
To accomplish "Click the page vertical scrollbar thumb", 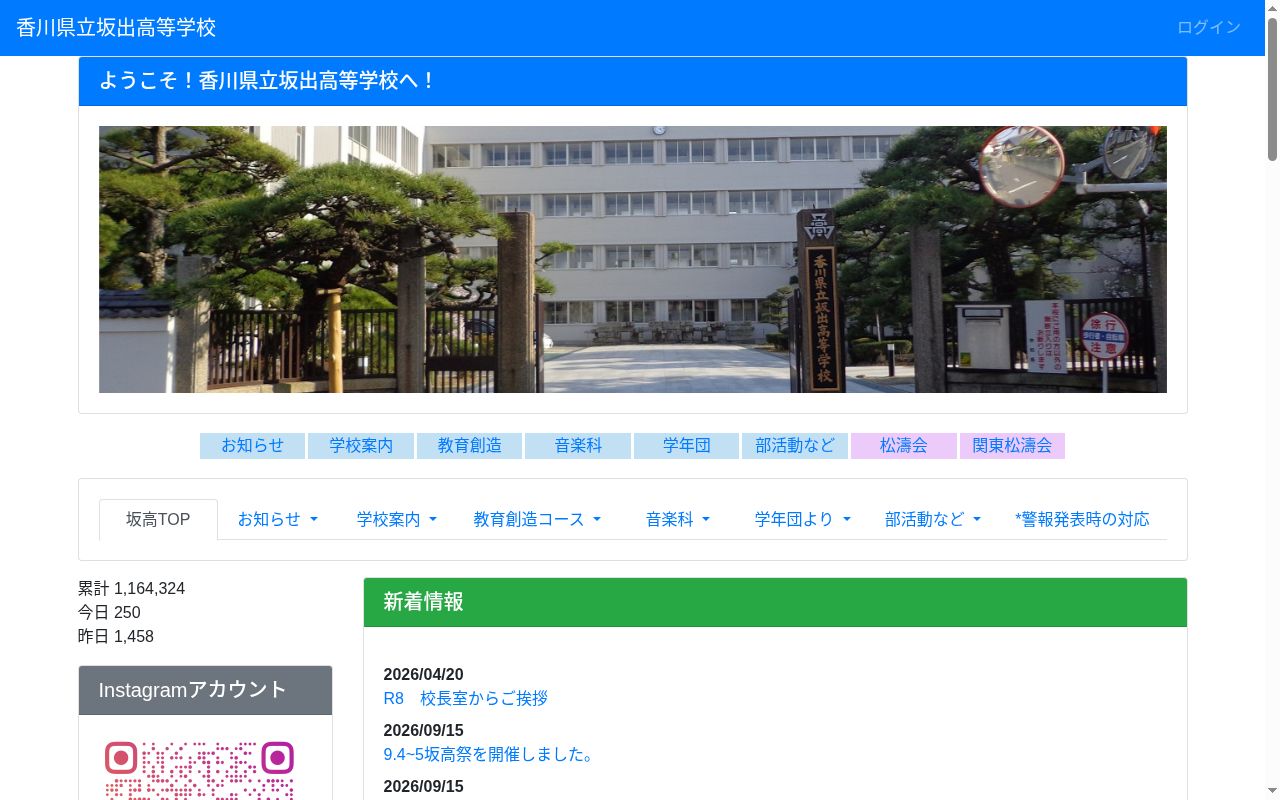I will 1272,88.
